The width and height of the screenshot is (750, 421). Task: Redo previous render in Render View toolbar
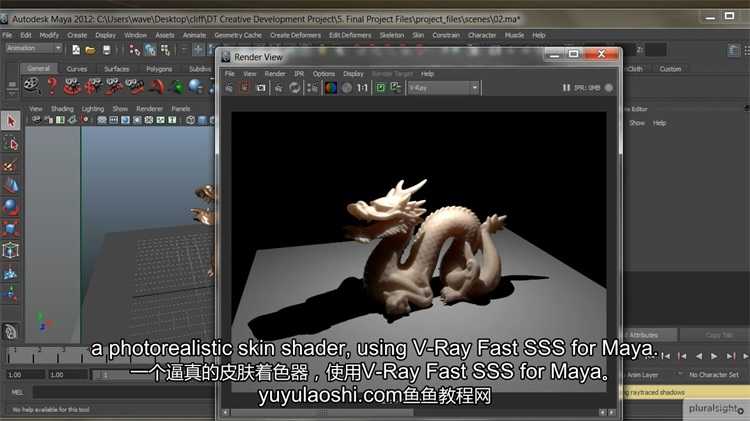click(229, 88)
